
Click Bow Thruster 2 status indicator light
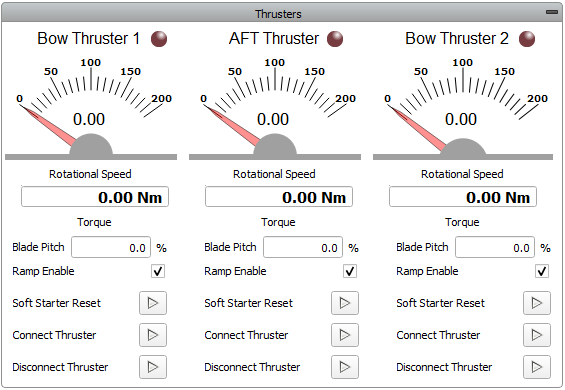527,39
